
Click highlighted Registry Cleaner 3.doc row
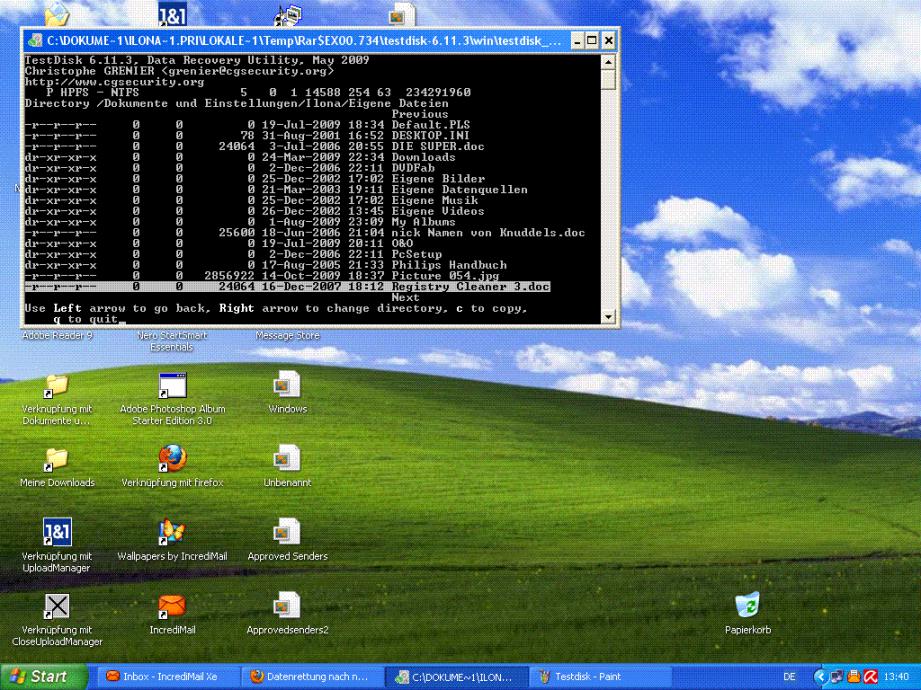coord(287,287)
